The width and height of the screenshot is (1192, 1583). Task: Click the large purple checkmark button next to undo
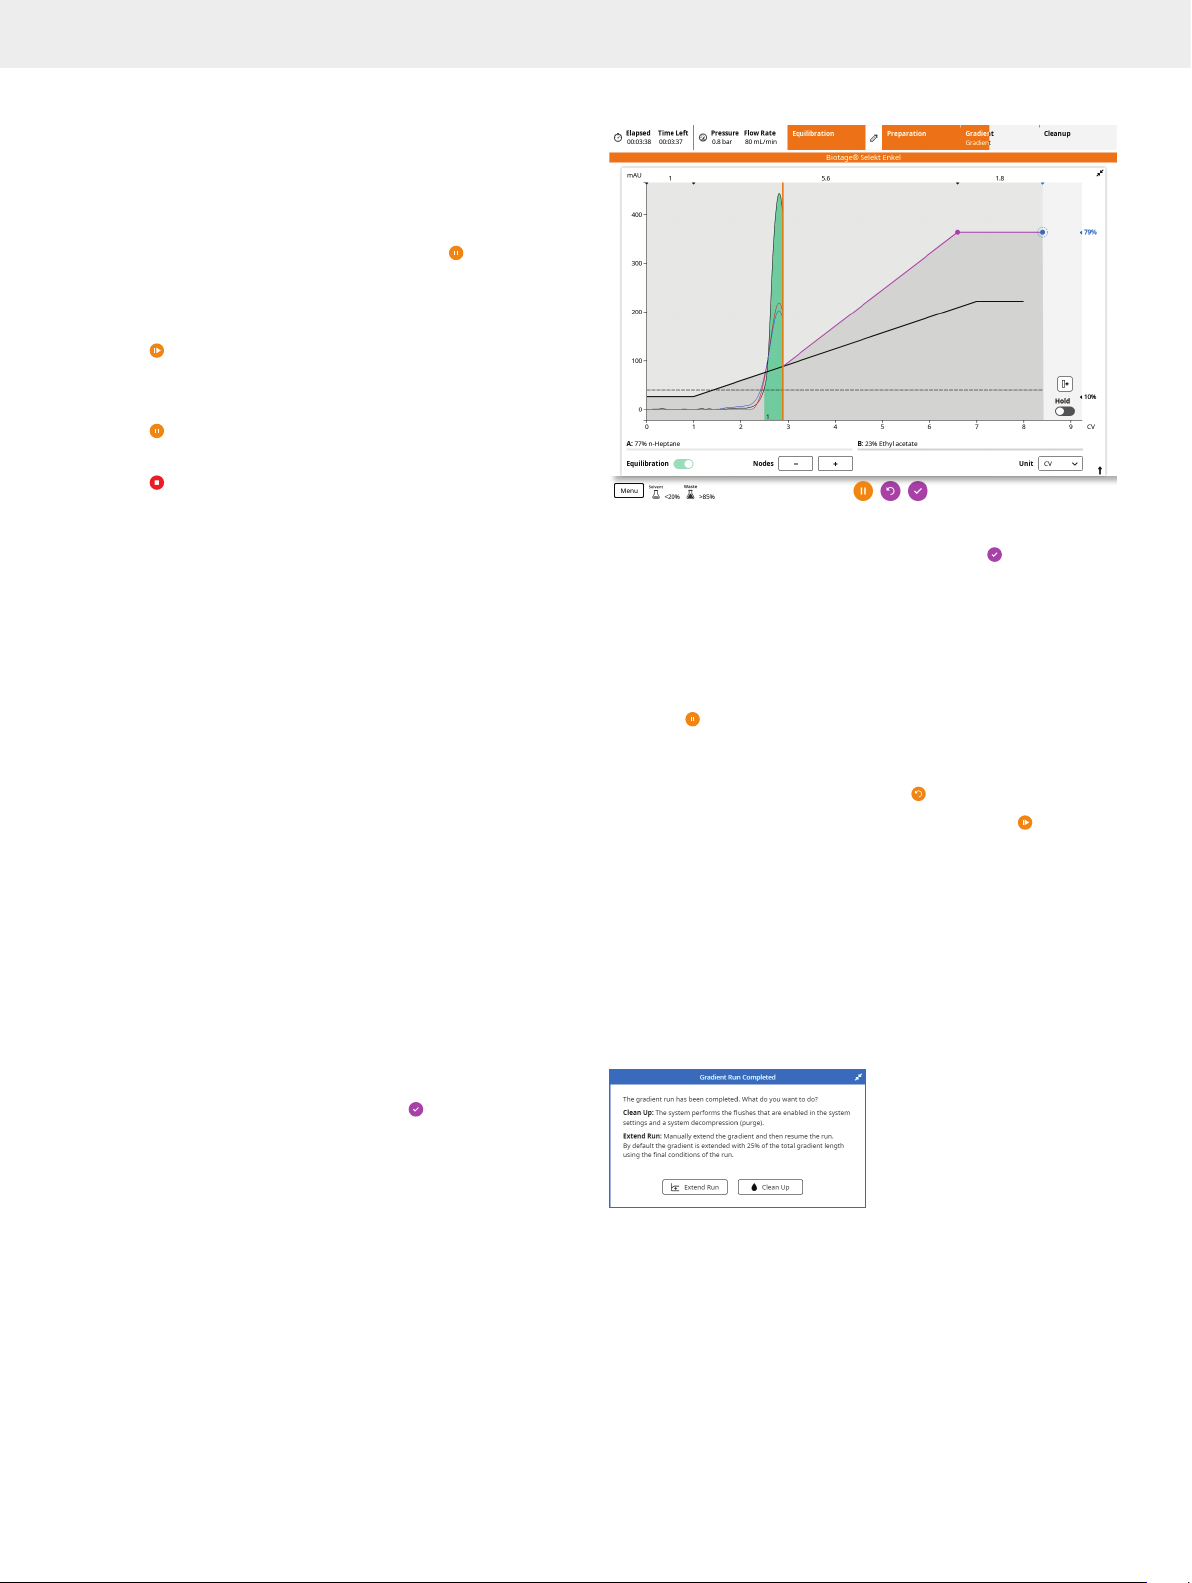(918, 491)
